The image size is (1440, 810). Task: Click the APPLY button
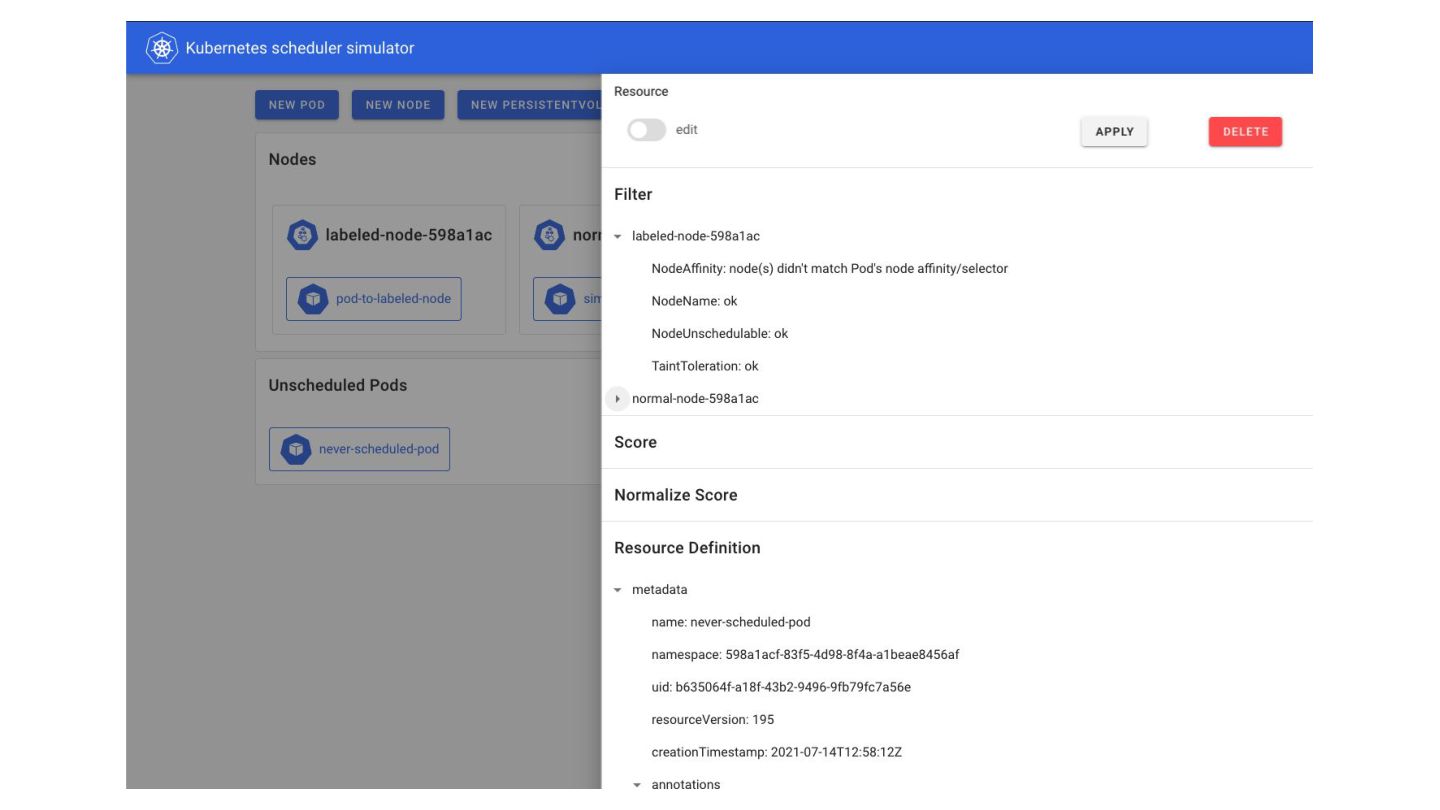[1114, 132]
